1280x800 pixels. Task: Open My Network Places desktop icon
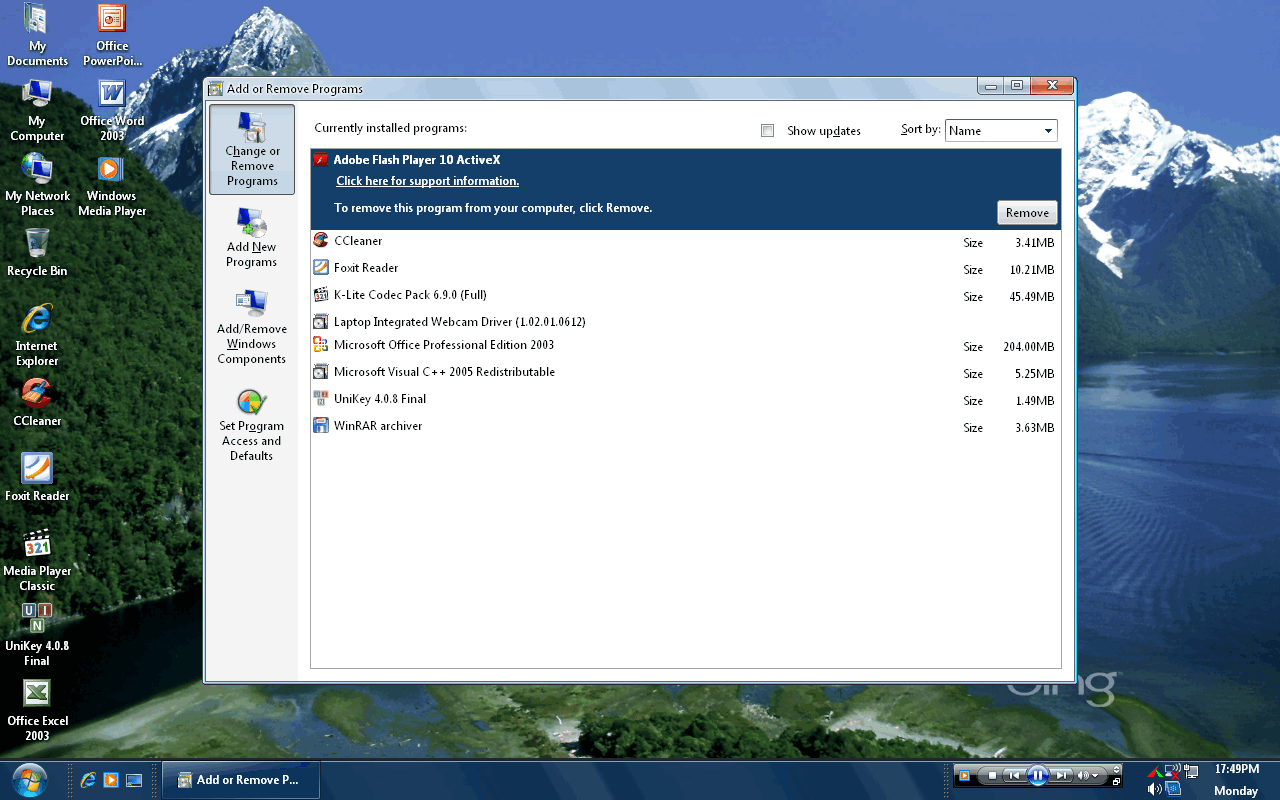37,185
